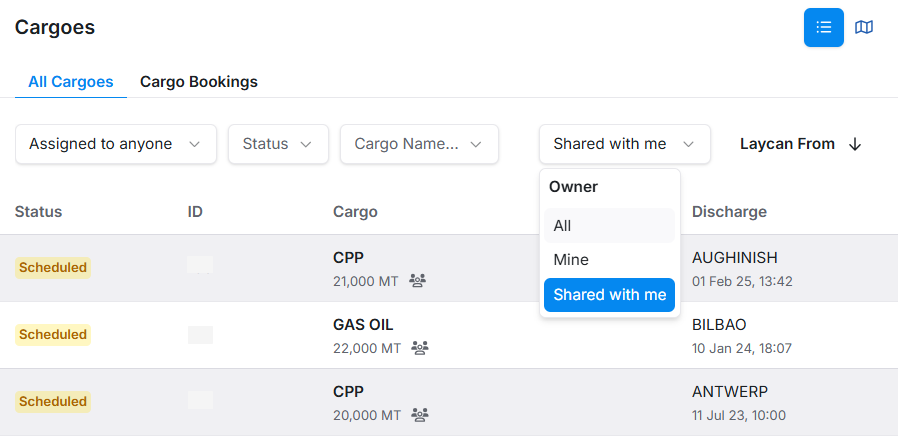This screenshot has height=445, width=898.
Task: Click shared-users icon on CPP 21,000 MT row
Action: (418, 281)
